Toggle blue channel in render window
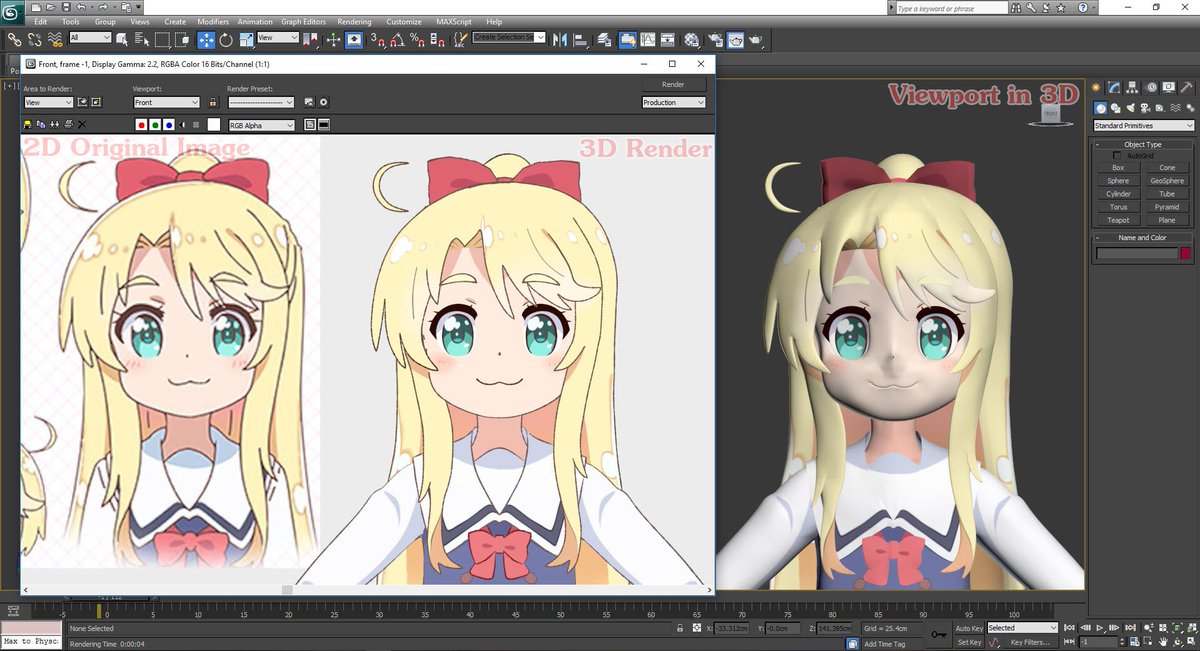This screenshot has width=1200, height=651. [x=169, y=125]
